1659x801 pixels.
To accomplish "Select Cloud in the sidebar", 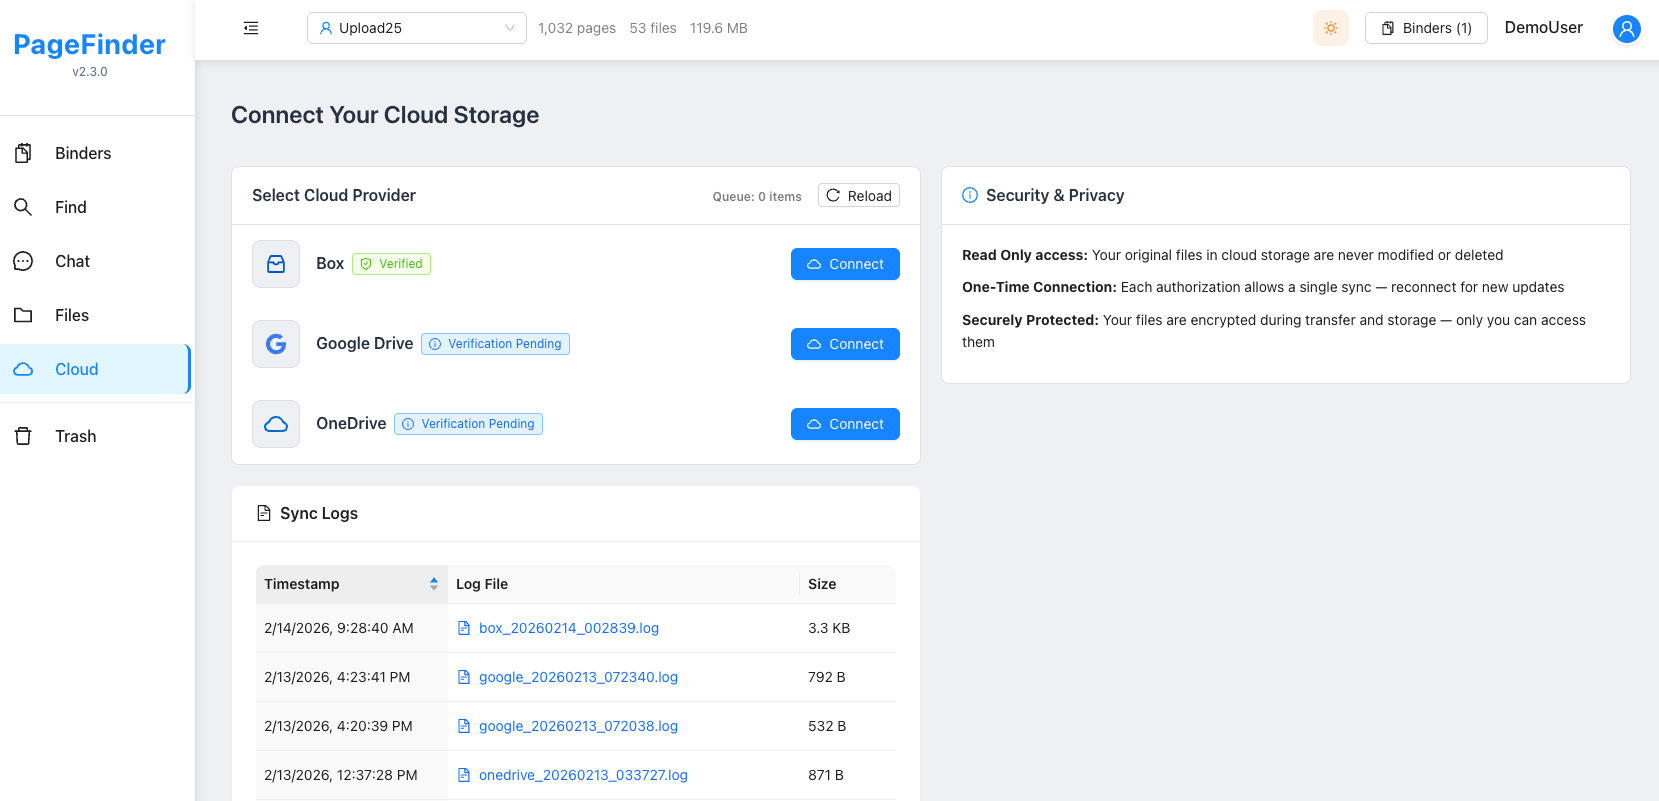I will (x=96, y=369).
